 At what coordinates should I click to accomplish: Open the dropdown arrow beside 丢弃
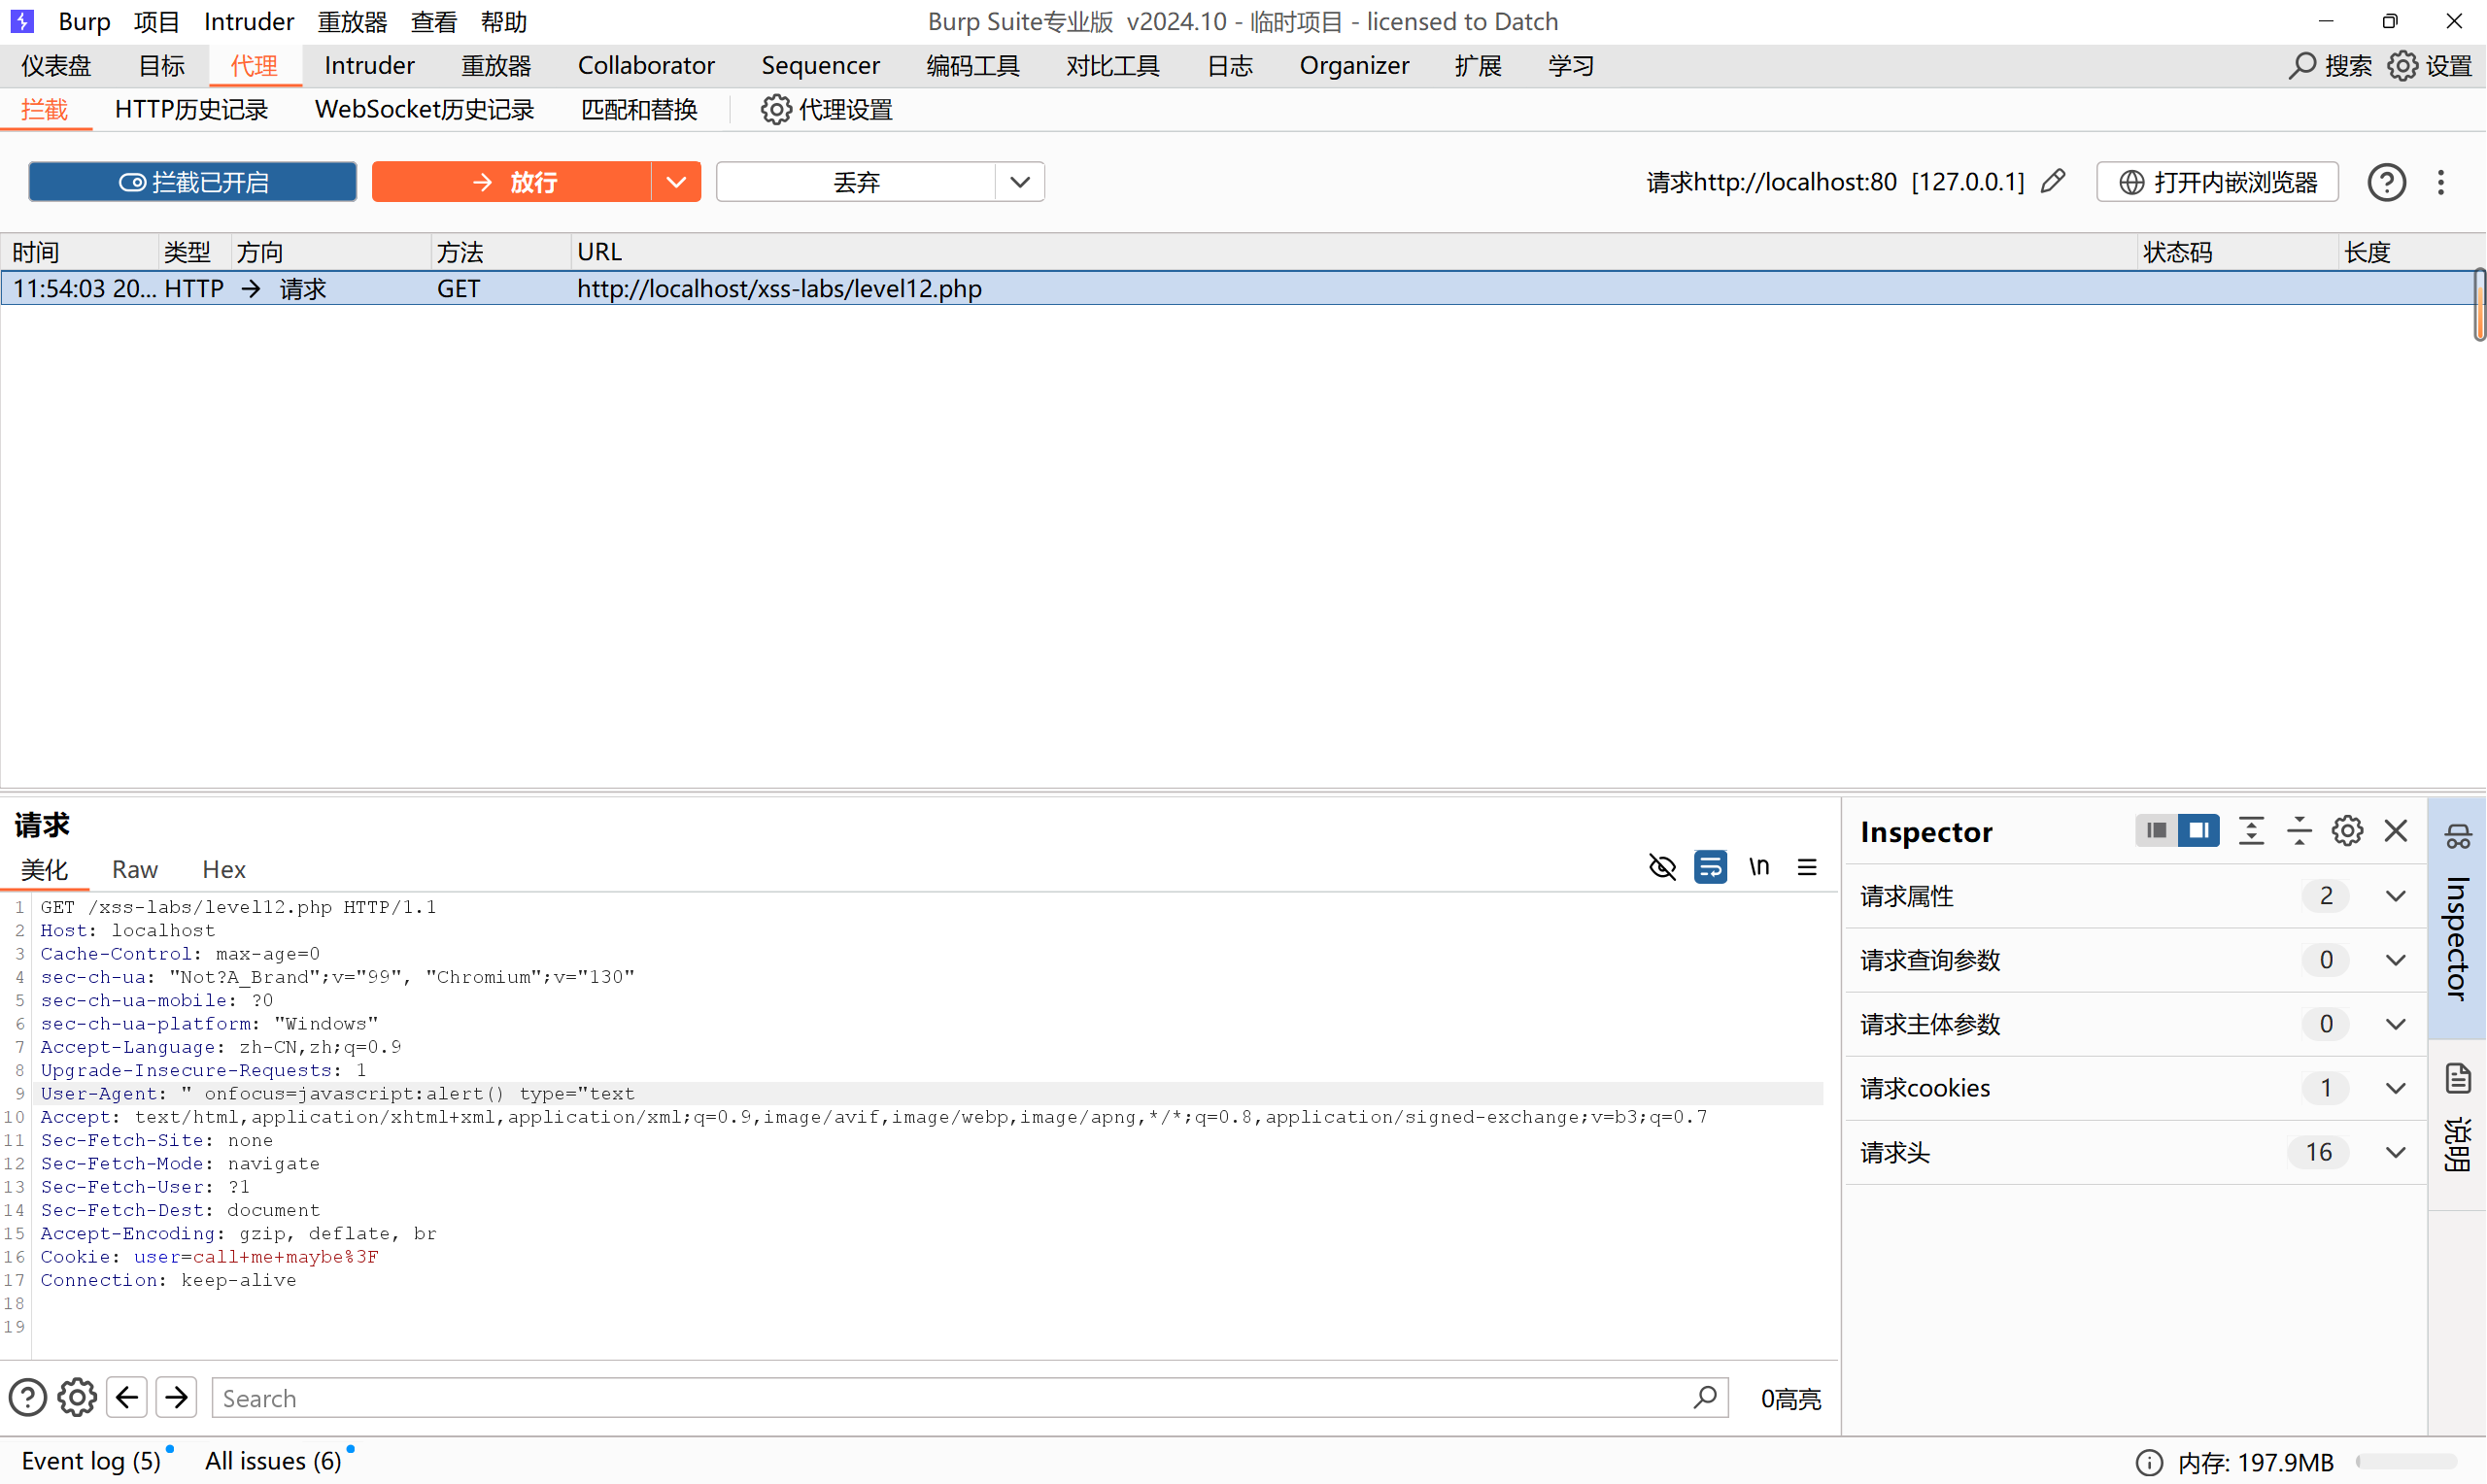1020,182
